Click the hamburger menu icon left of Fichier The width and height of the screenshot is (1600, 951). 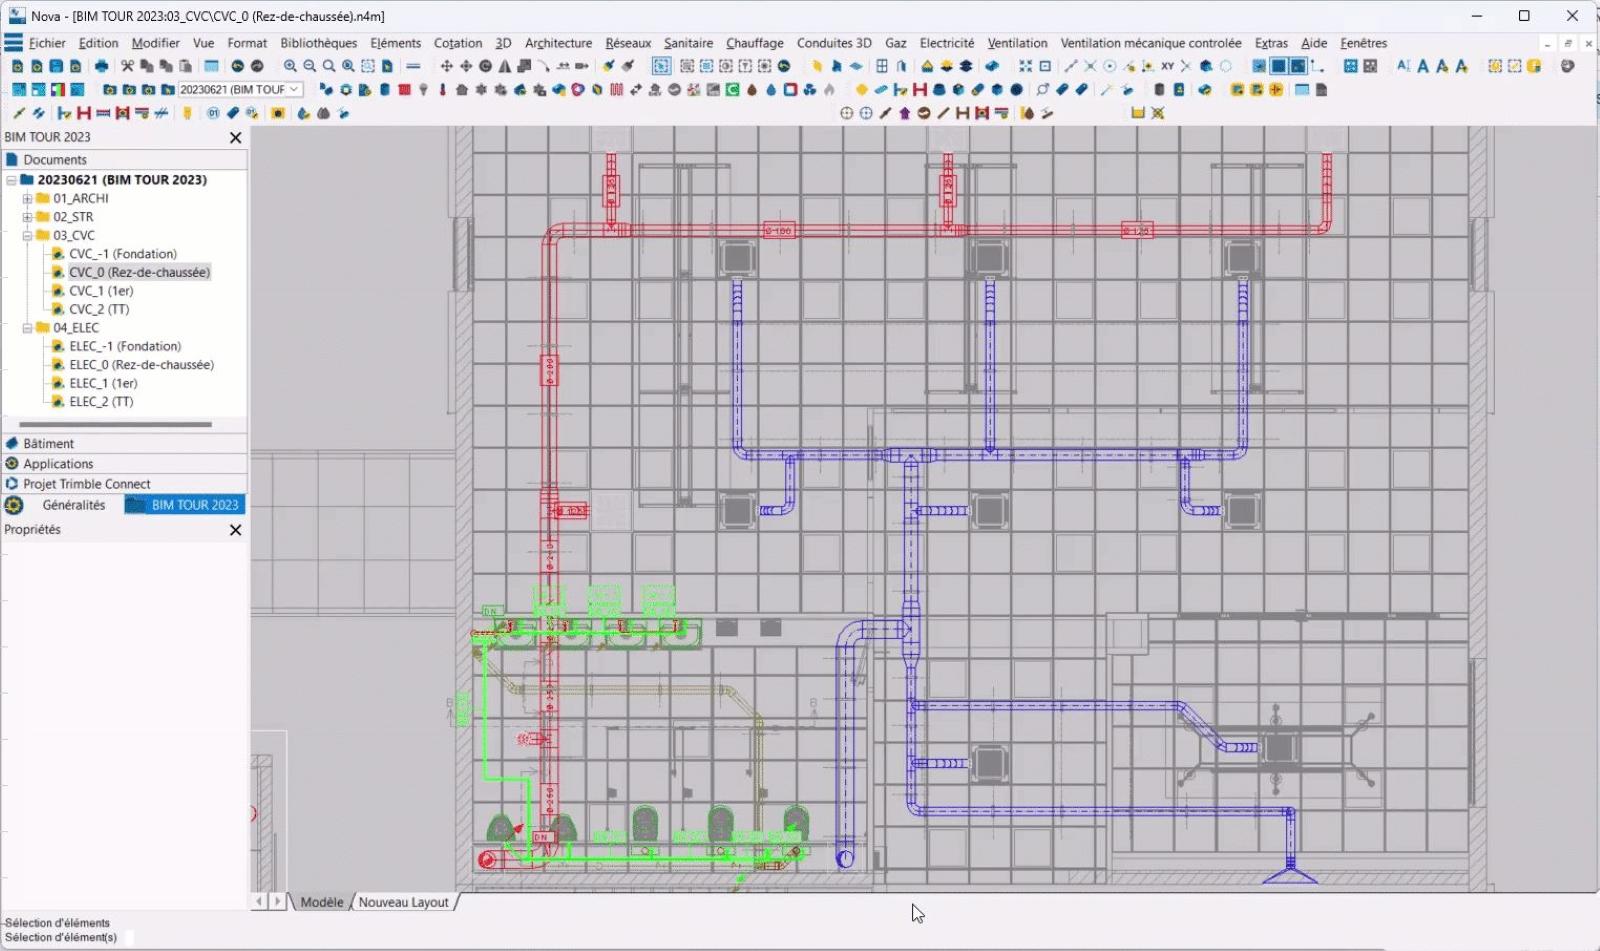coord(13,43)
